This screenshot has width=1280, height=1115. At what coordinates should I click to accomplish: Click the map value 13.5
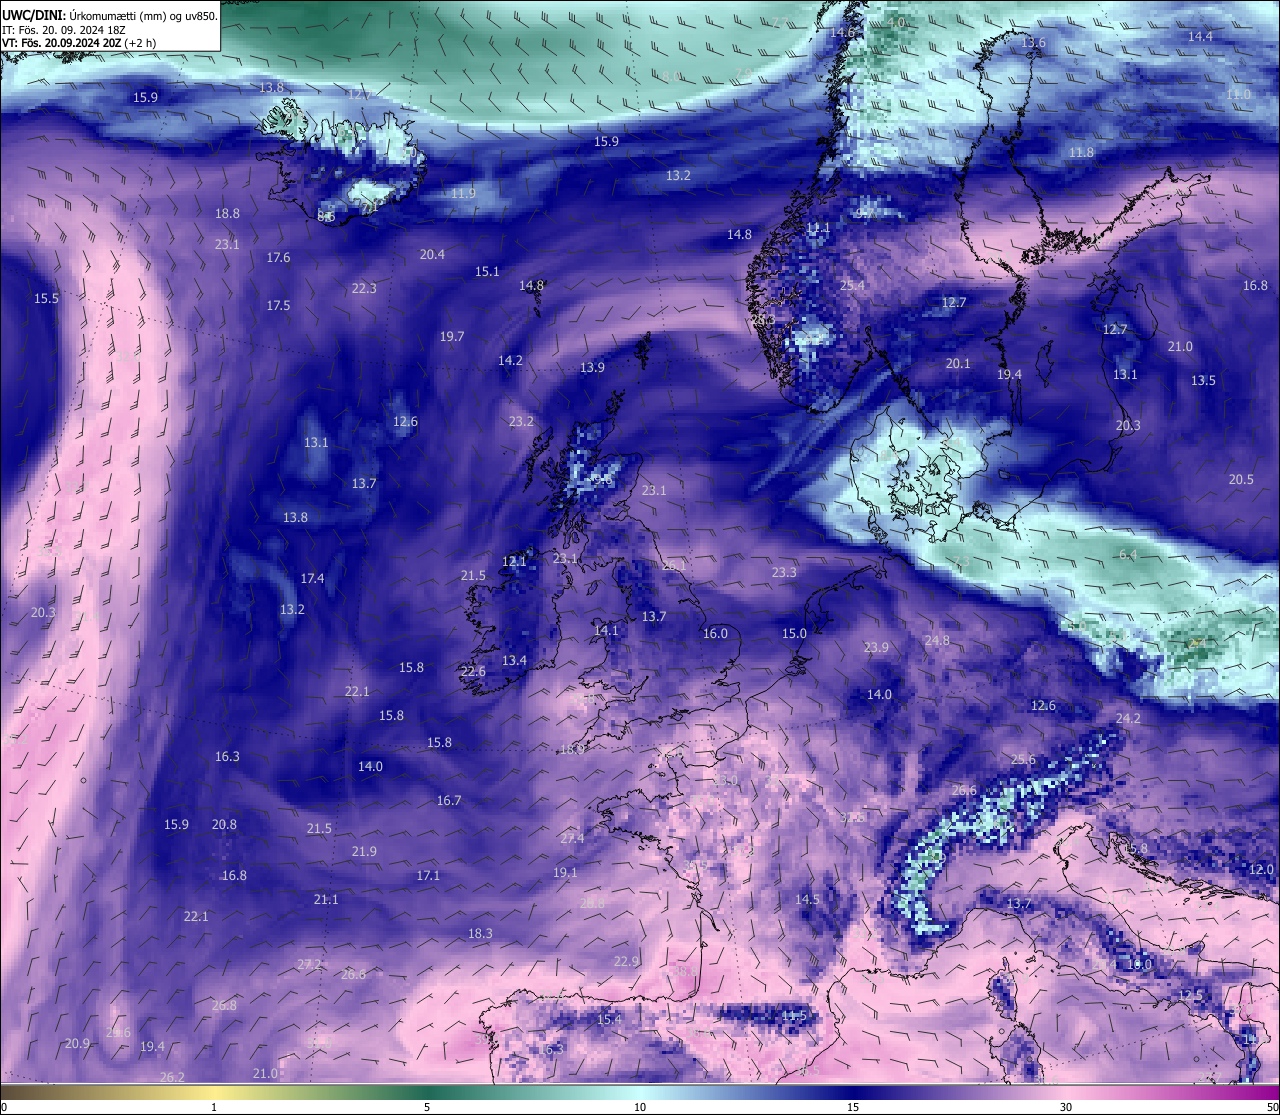[x=1203, y=381]
